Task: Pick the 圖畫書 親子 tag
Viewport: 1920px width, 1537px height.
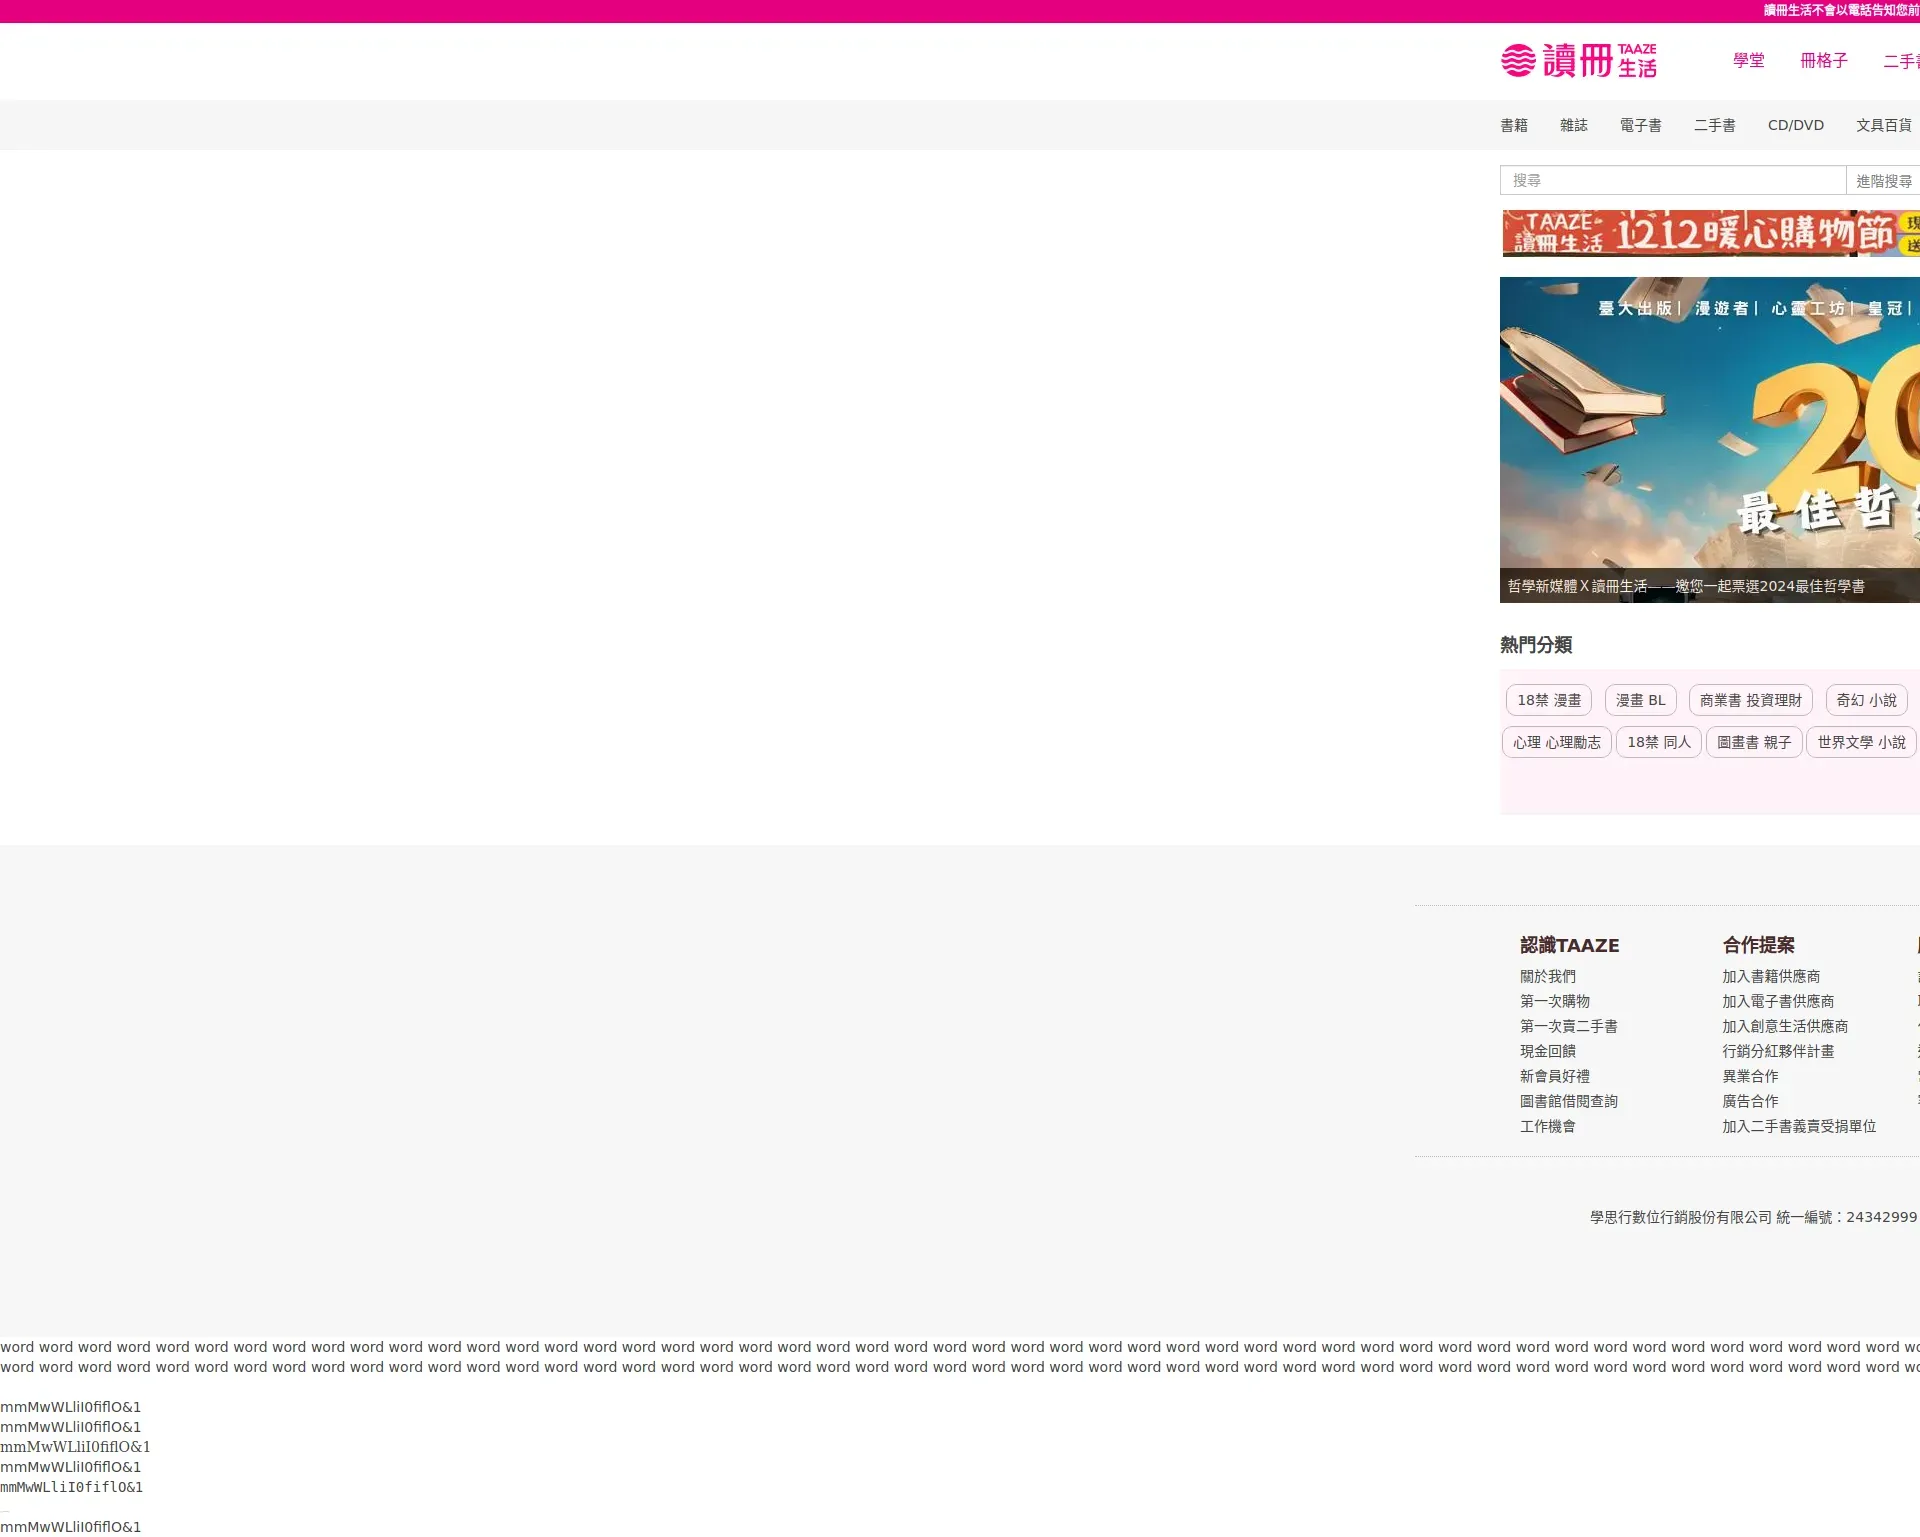Action: coord(1753,742)
